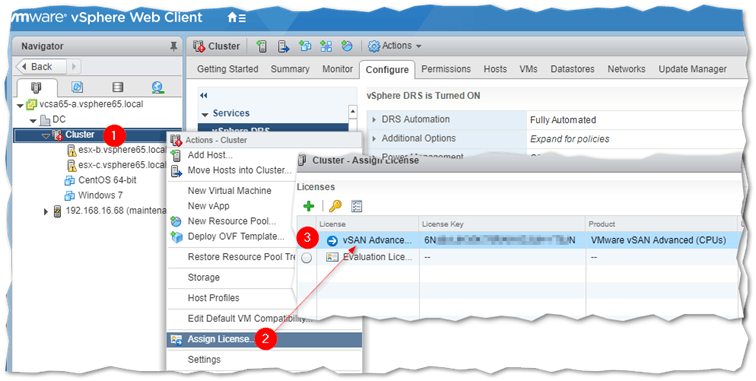
Task: Collapse the Cluster tree node
Action: click(45, 136)
